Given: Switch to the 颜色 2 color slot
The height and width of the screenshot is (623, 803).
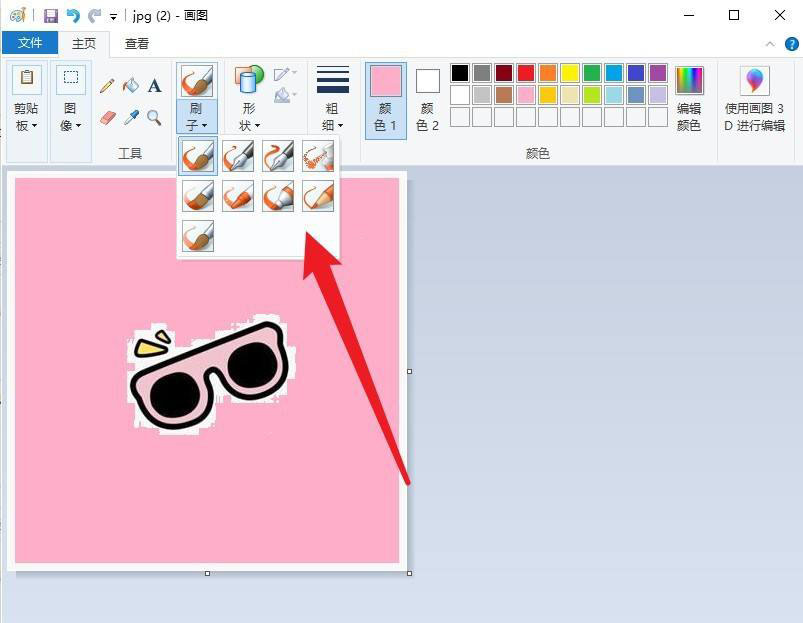Looking at the screenshot, I should (x=428, y=100).
